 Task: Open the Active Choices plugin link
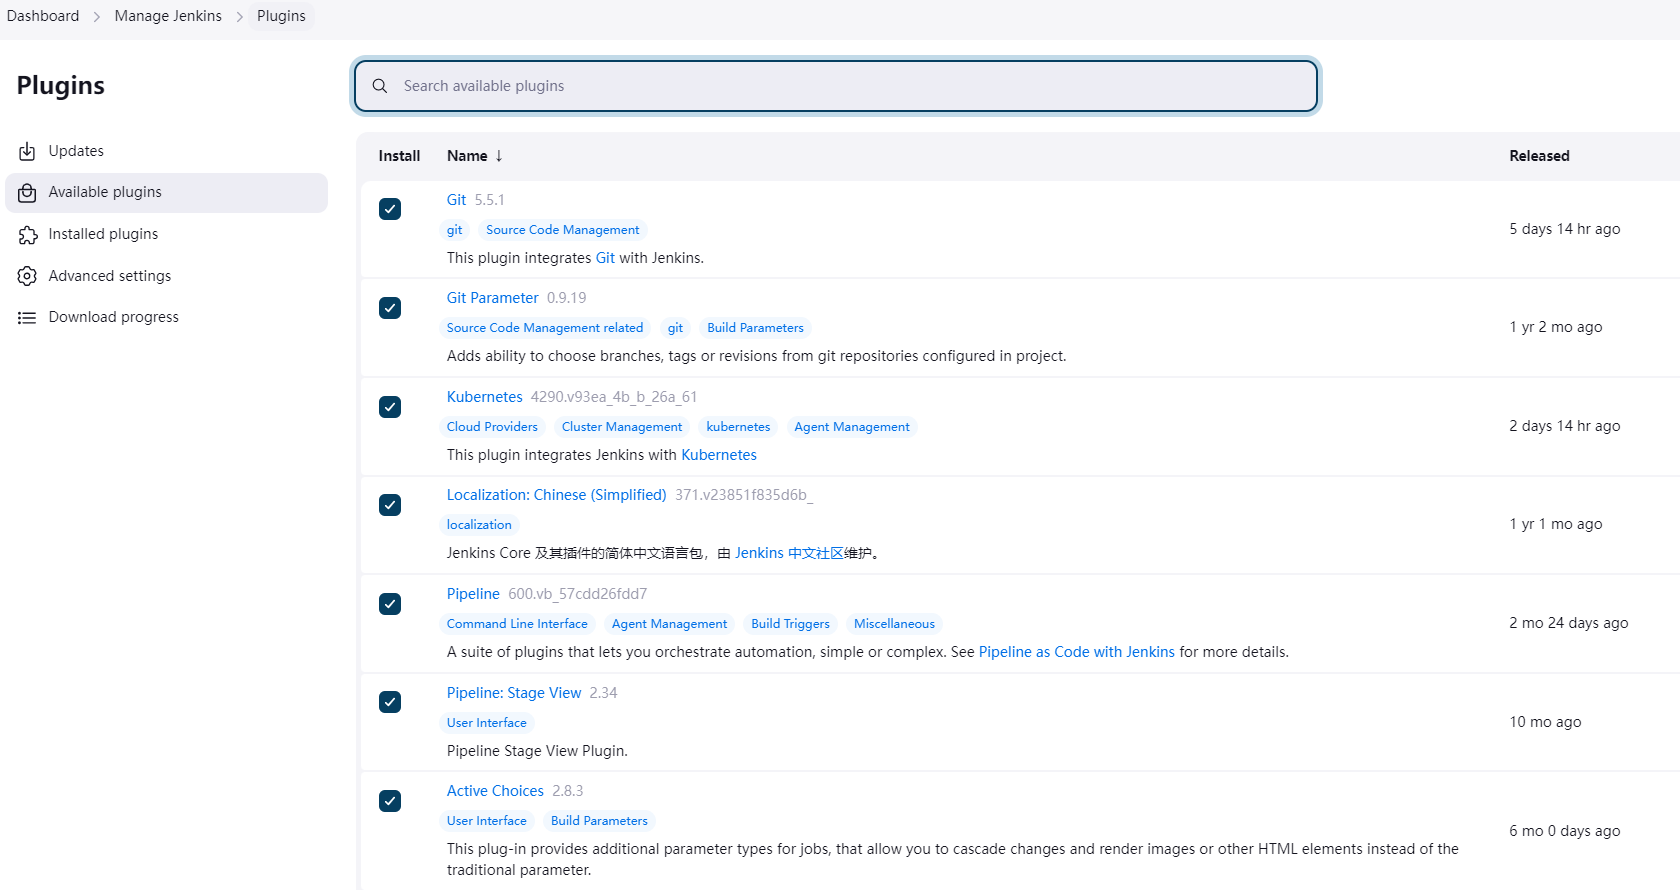click(495, 791)
